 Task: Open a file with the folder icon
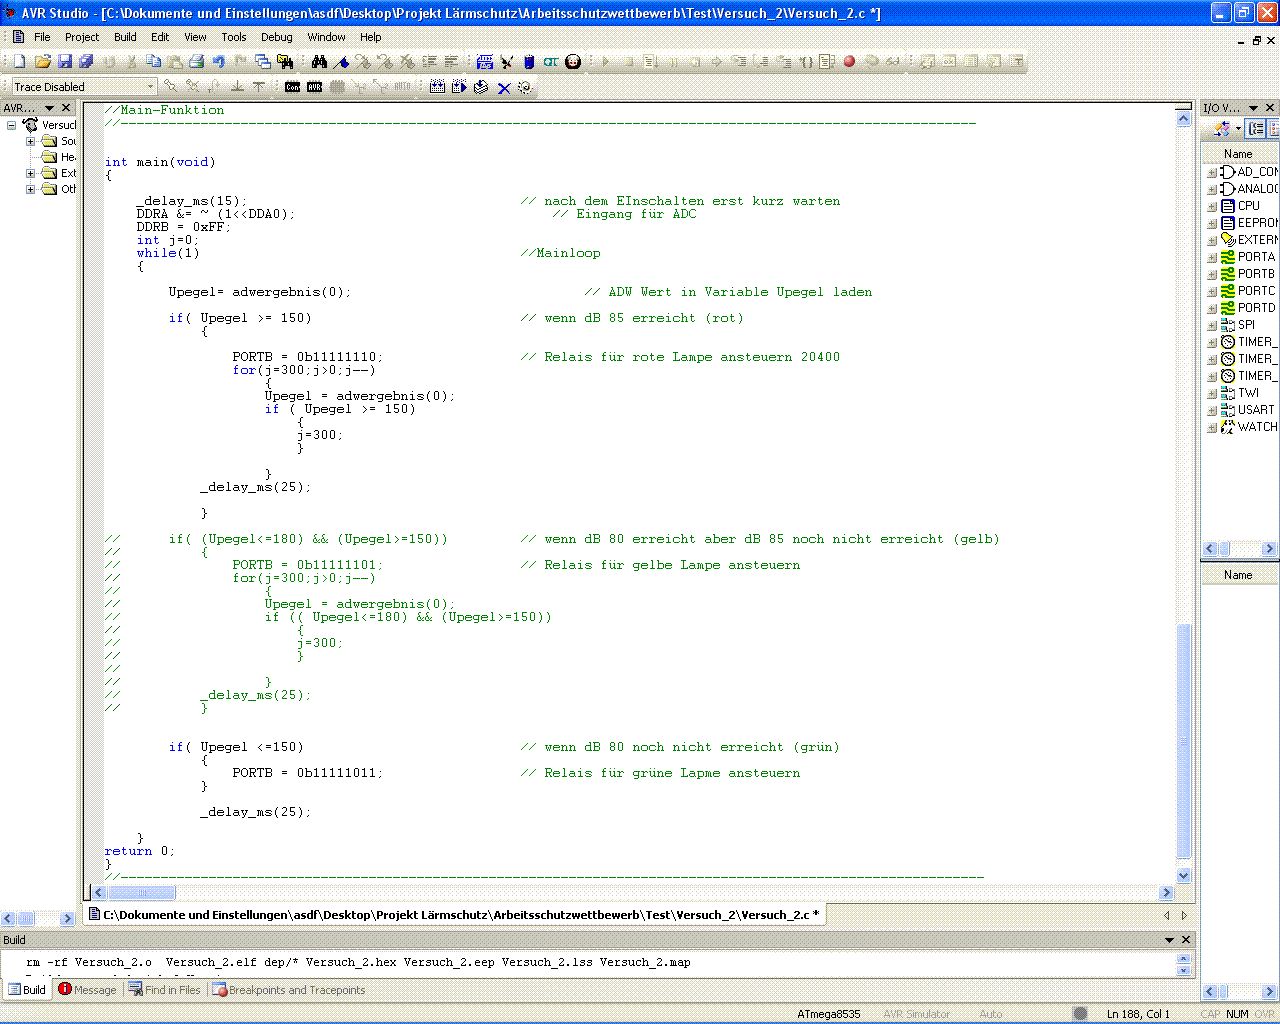(x=43, y=62)
